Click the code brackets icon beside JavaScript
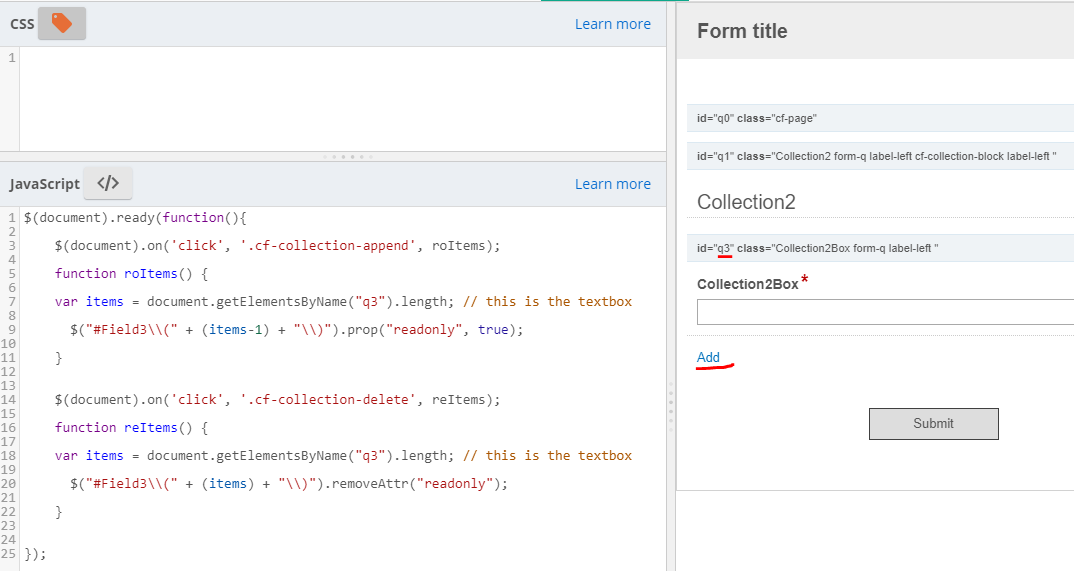Image resolution: width=1074 pixels, height=571 pixels. (x=108, y=183)
